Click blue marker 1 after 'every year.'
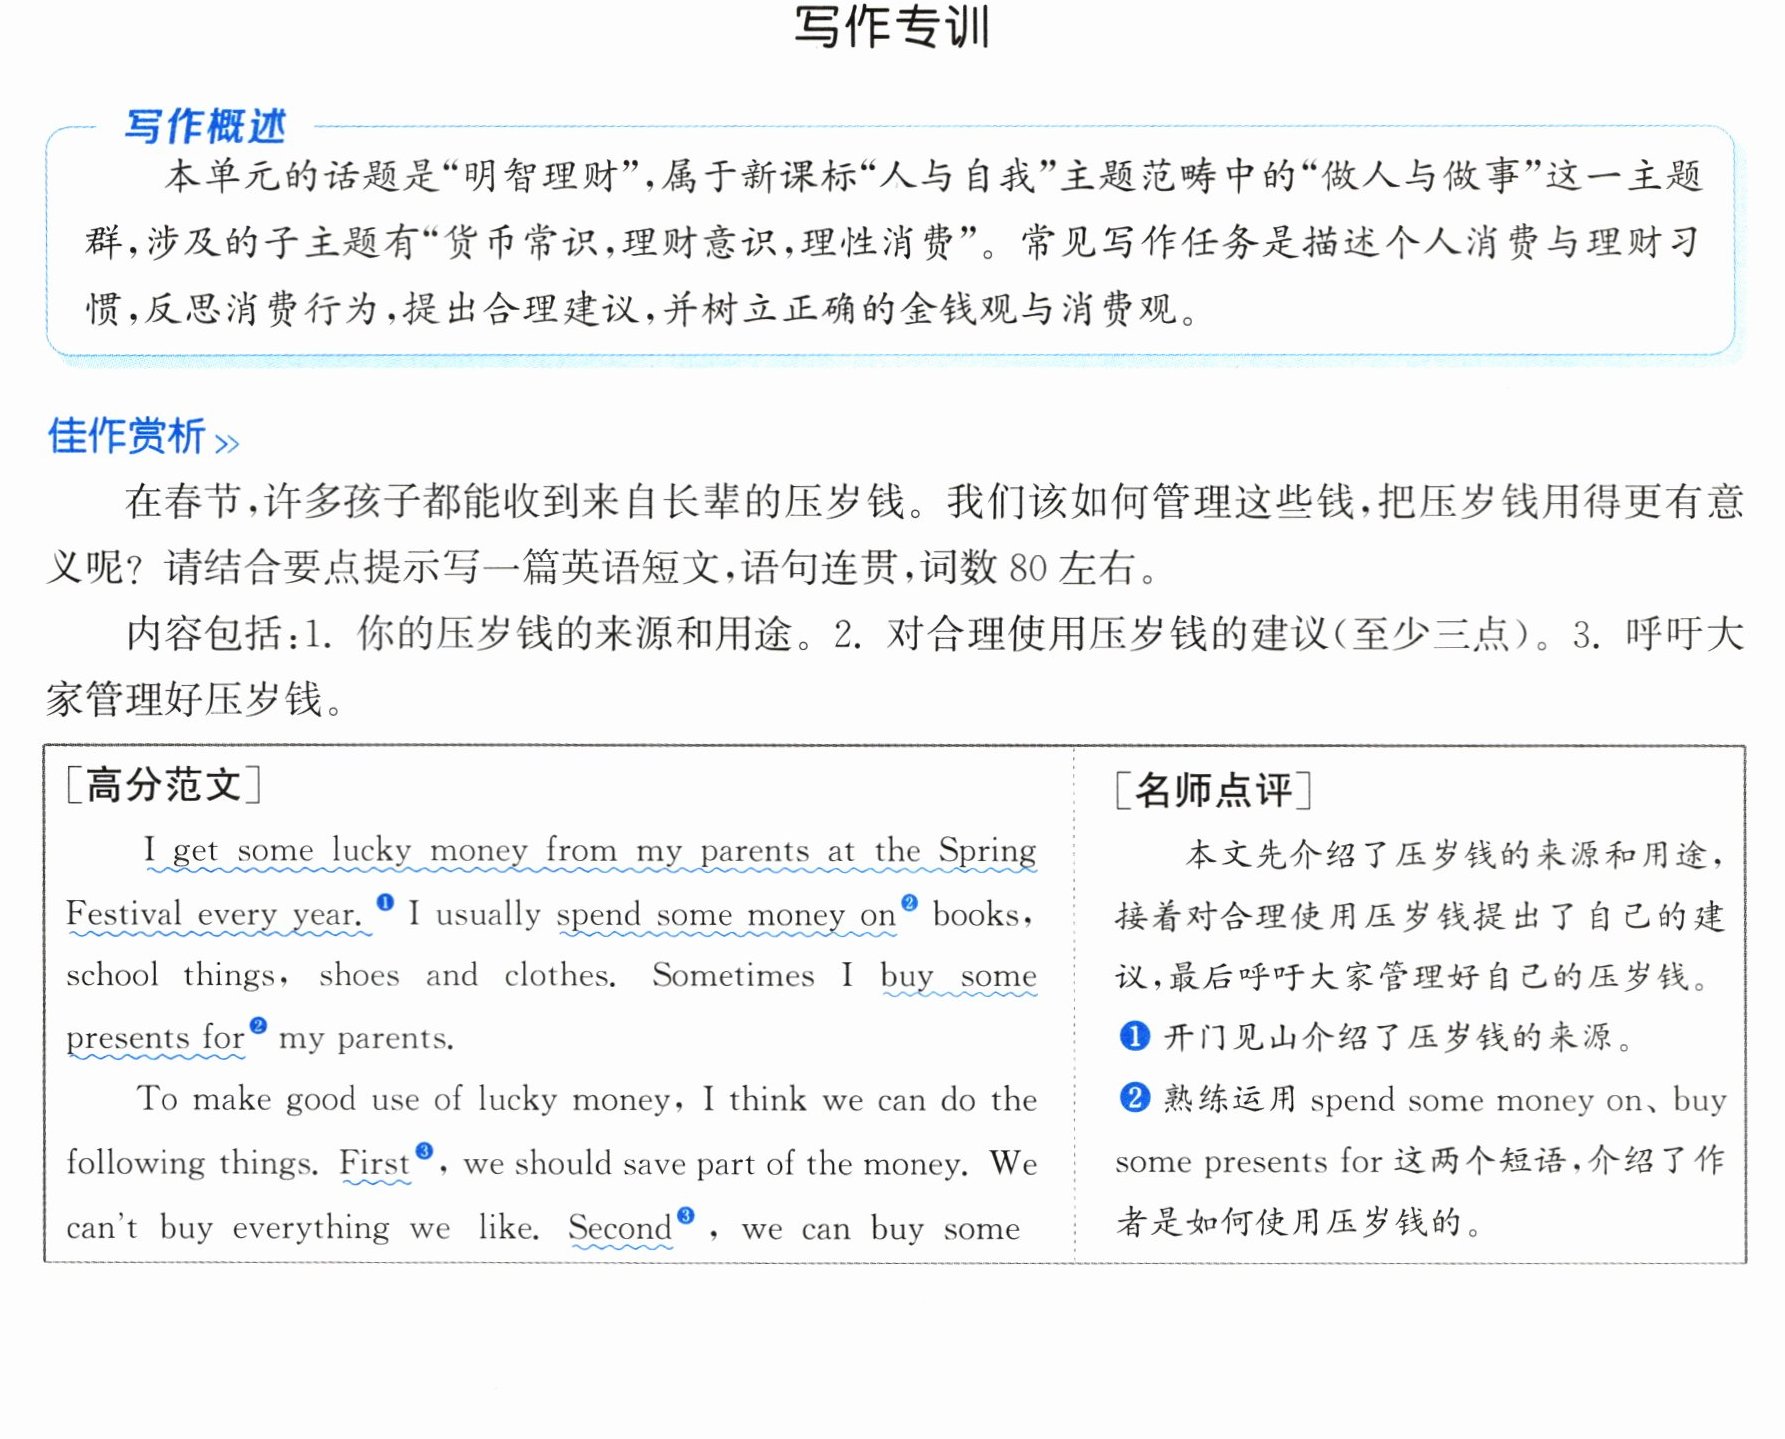 coord(385,903)
